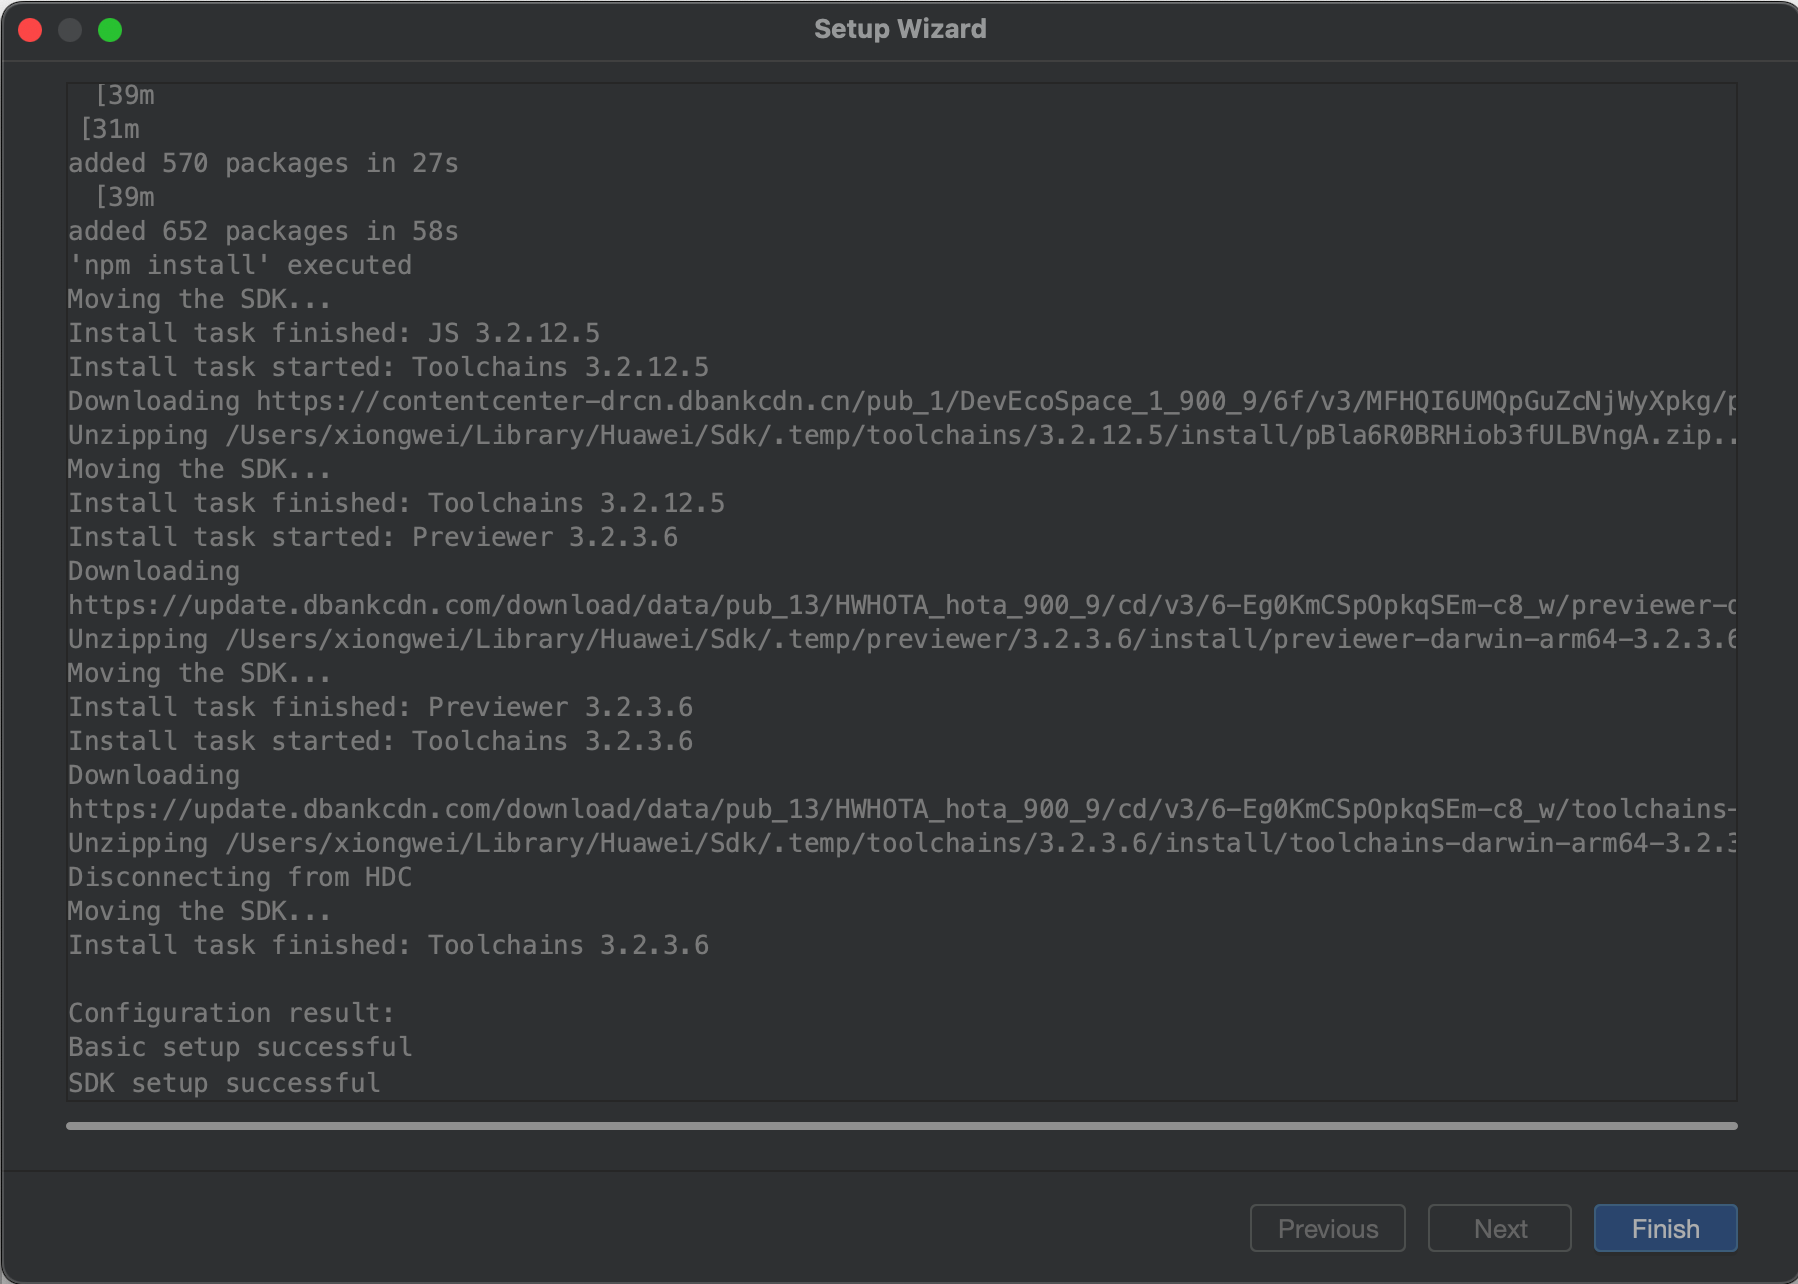Click the Setup Wizard title text

point(900,29)
